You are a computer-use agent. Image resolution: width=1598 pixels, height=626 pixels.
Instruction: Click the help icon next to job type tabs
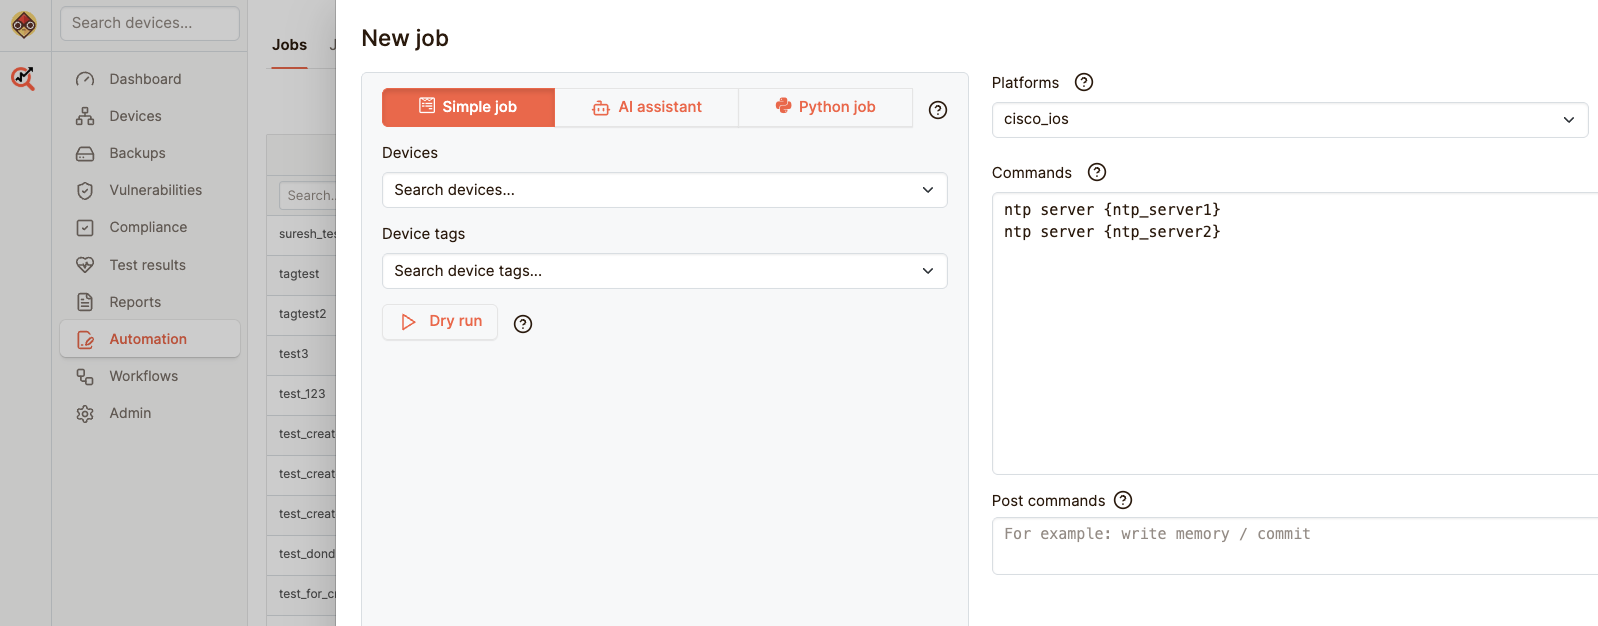937,110
